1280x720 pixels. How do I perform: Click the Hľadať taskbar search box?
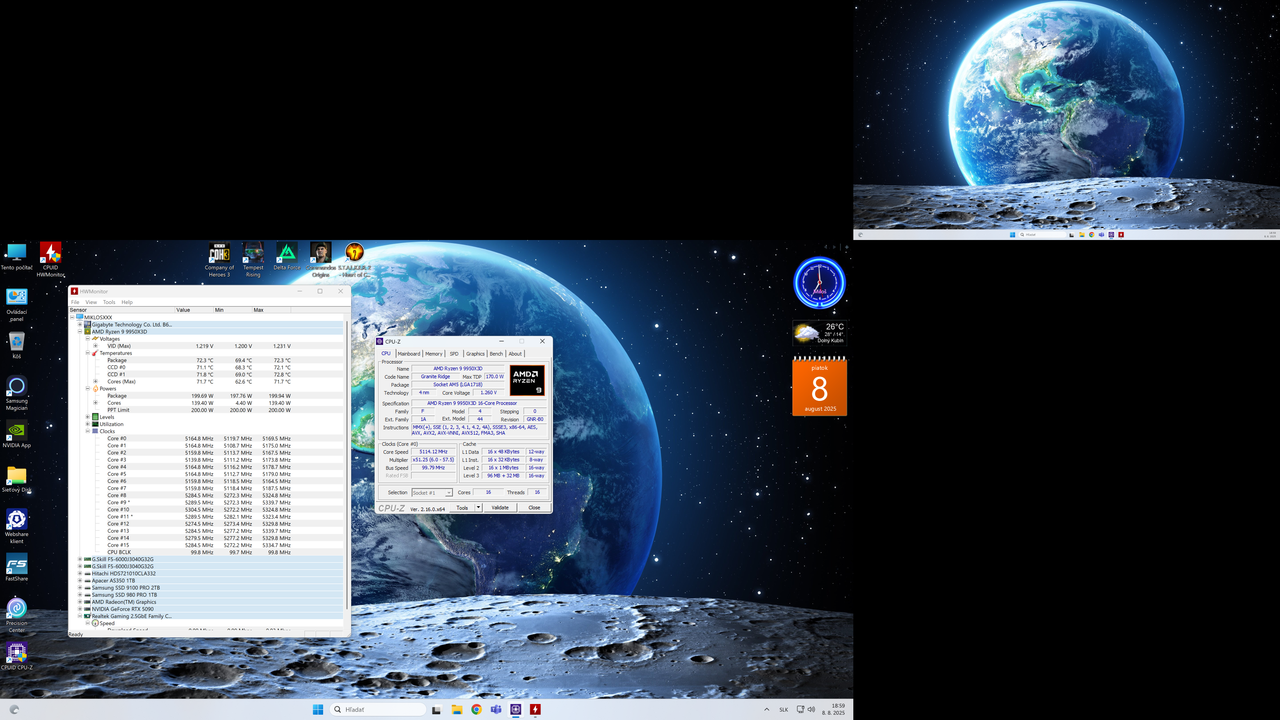[379, 709]
